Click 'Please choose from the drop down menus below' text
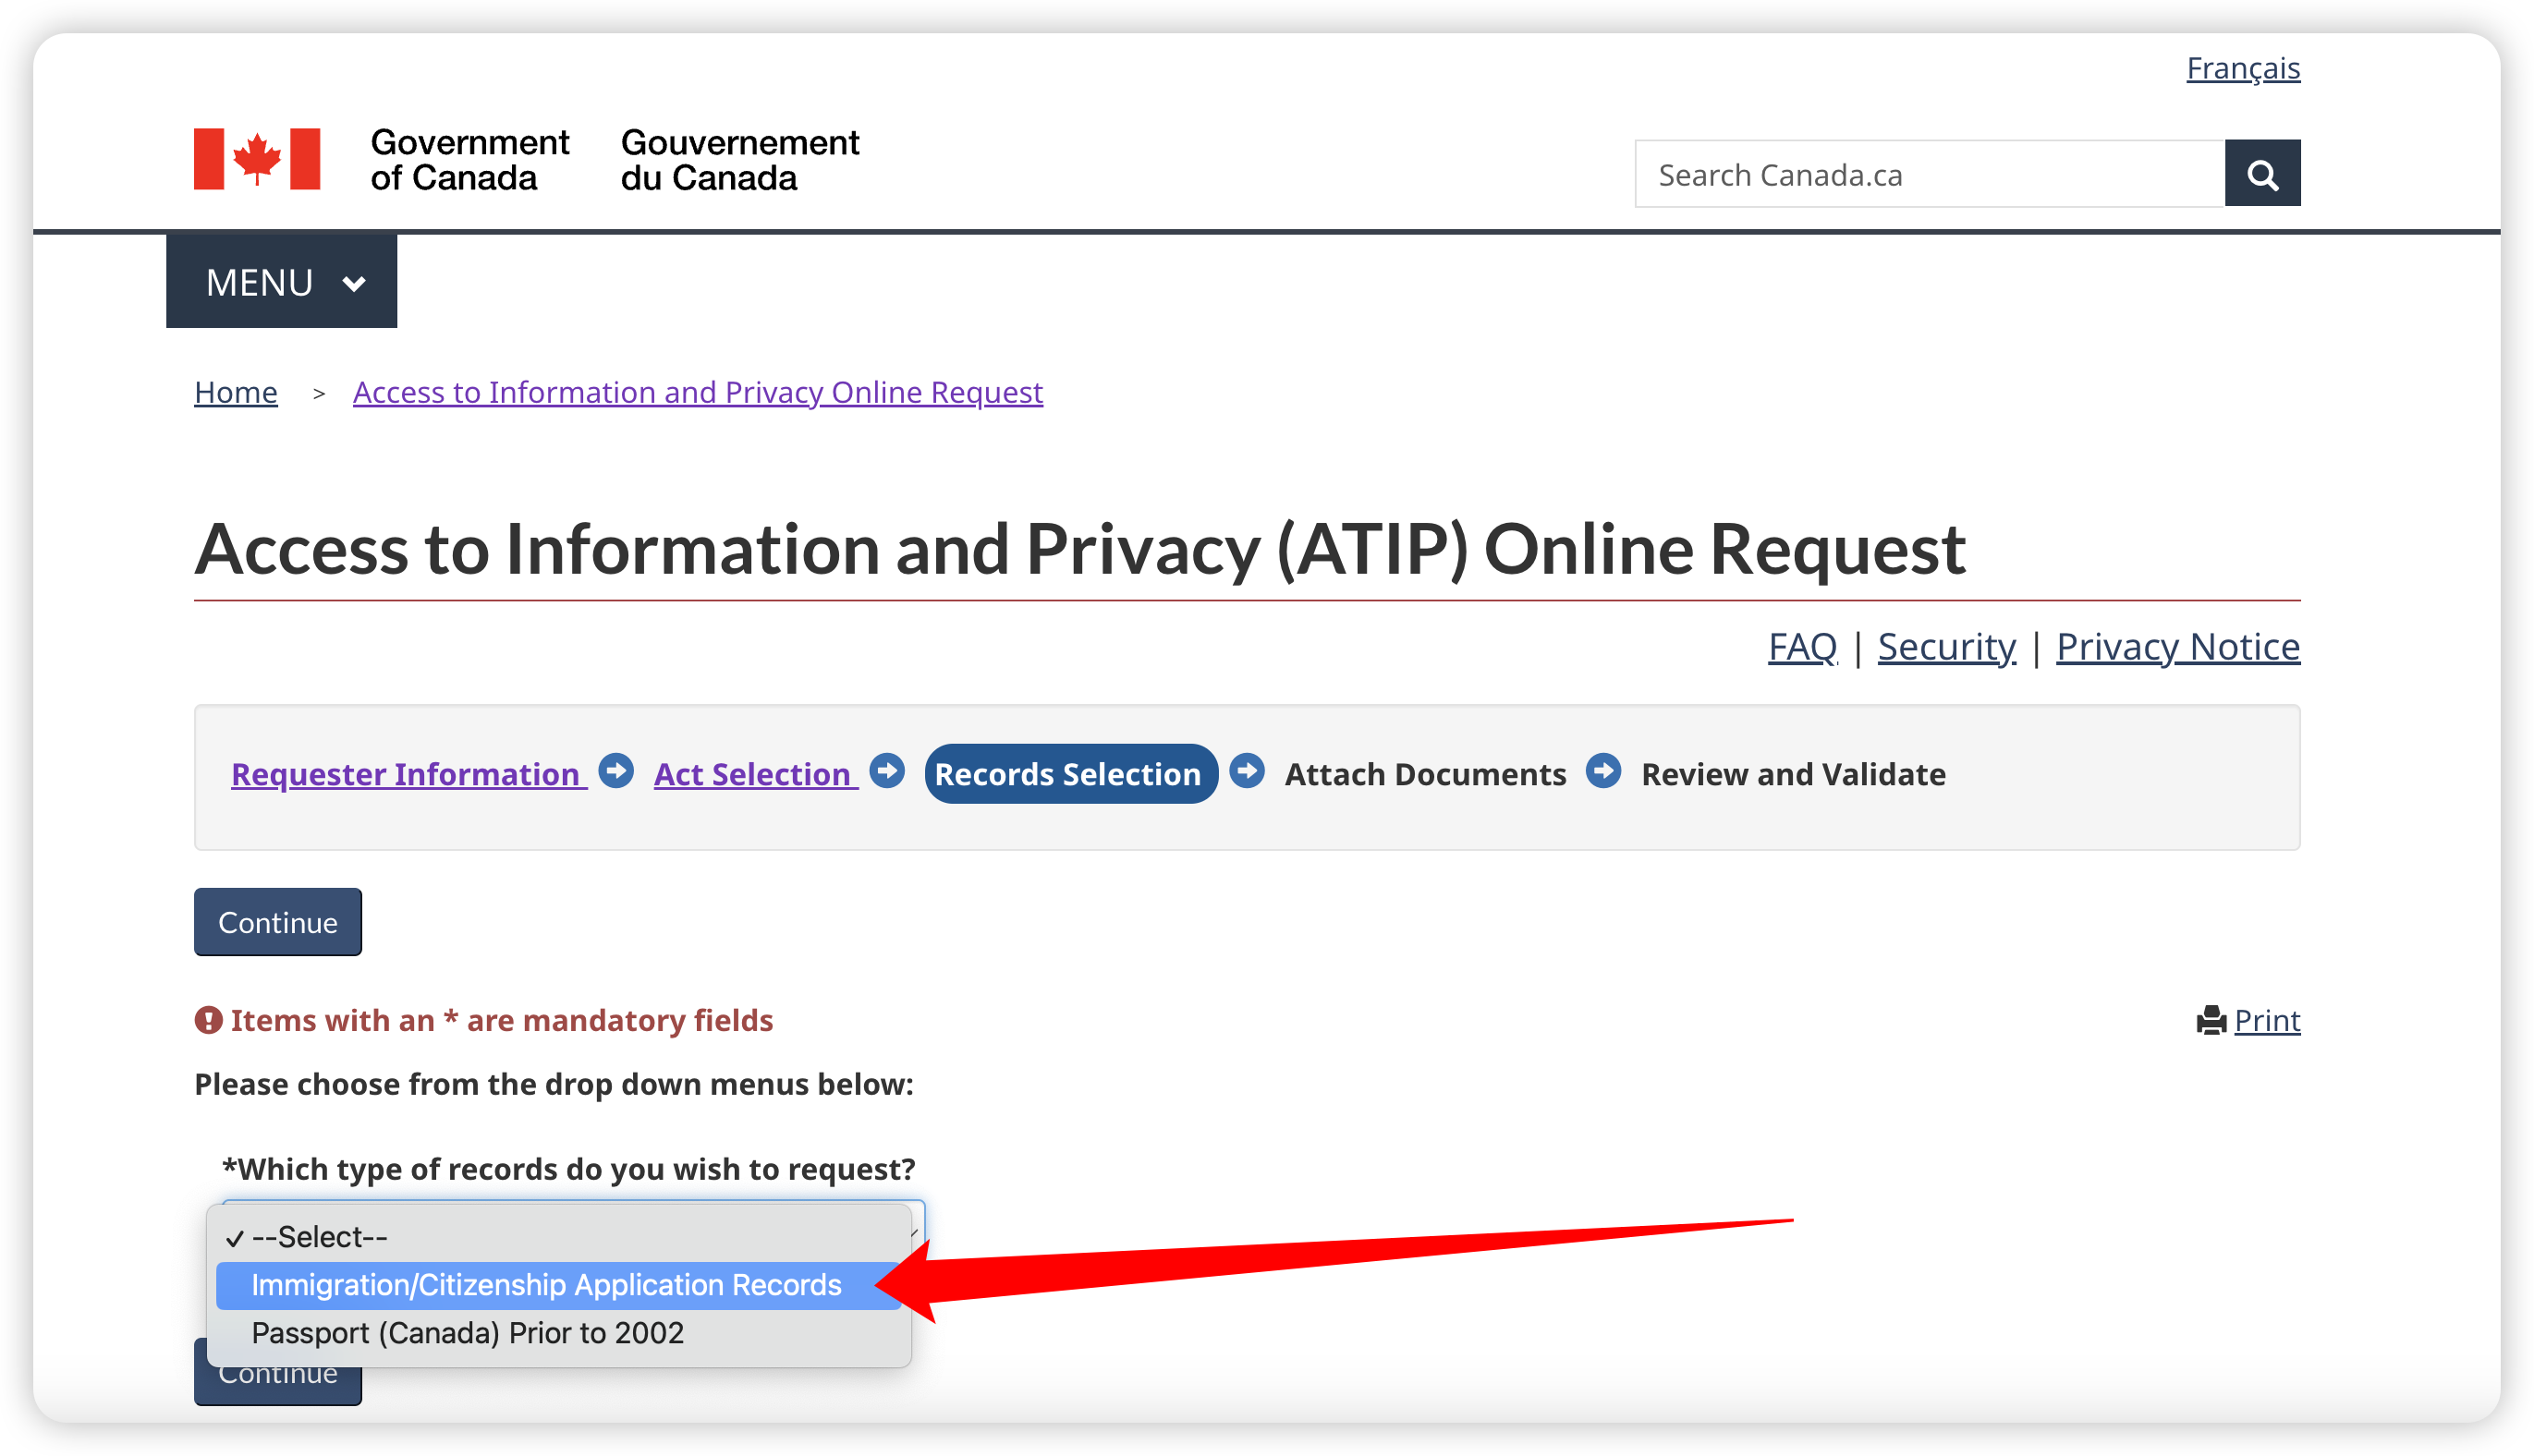The height and width of the screenshot is (1456, 2534). (x=554, y=1084)
